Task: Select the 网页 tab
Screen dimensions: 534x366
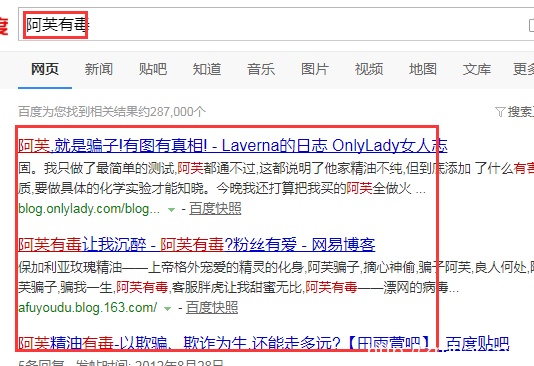Action: coord(45,69)
